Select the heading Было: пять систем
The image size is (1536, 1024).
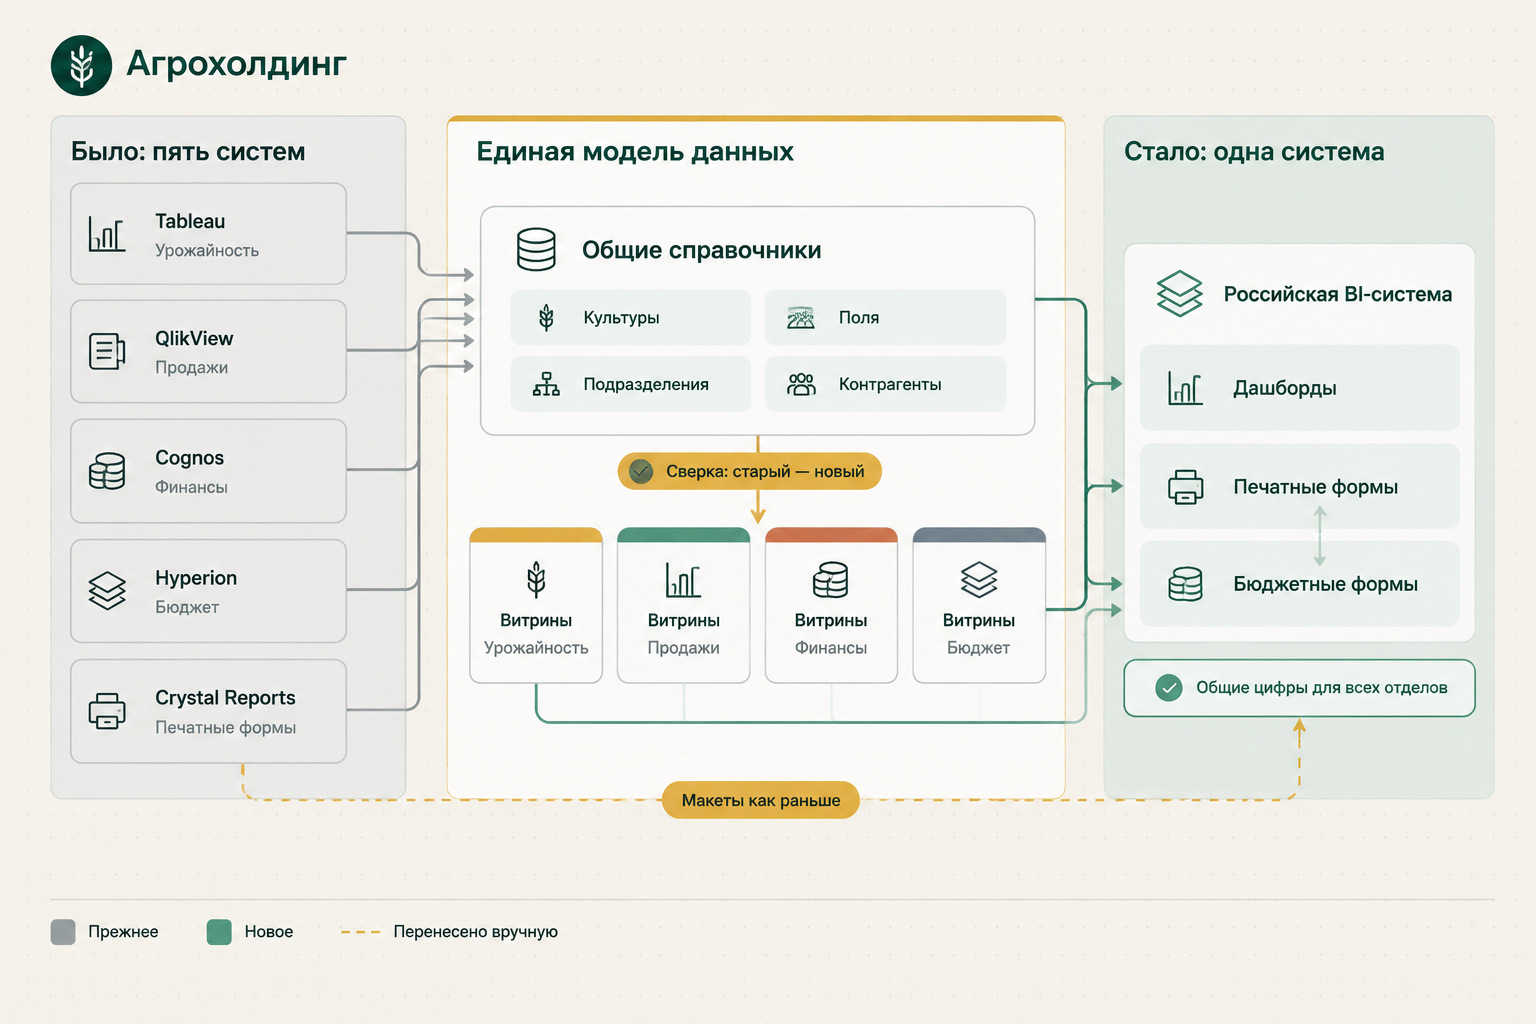pos(188,152)
